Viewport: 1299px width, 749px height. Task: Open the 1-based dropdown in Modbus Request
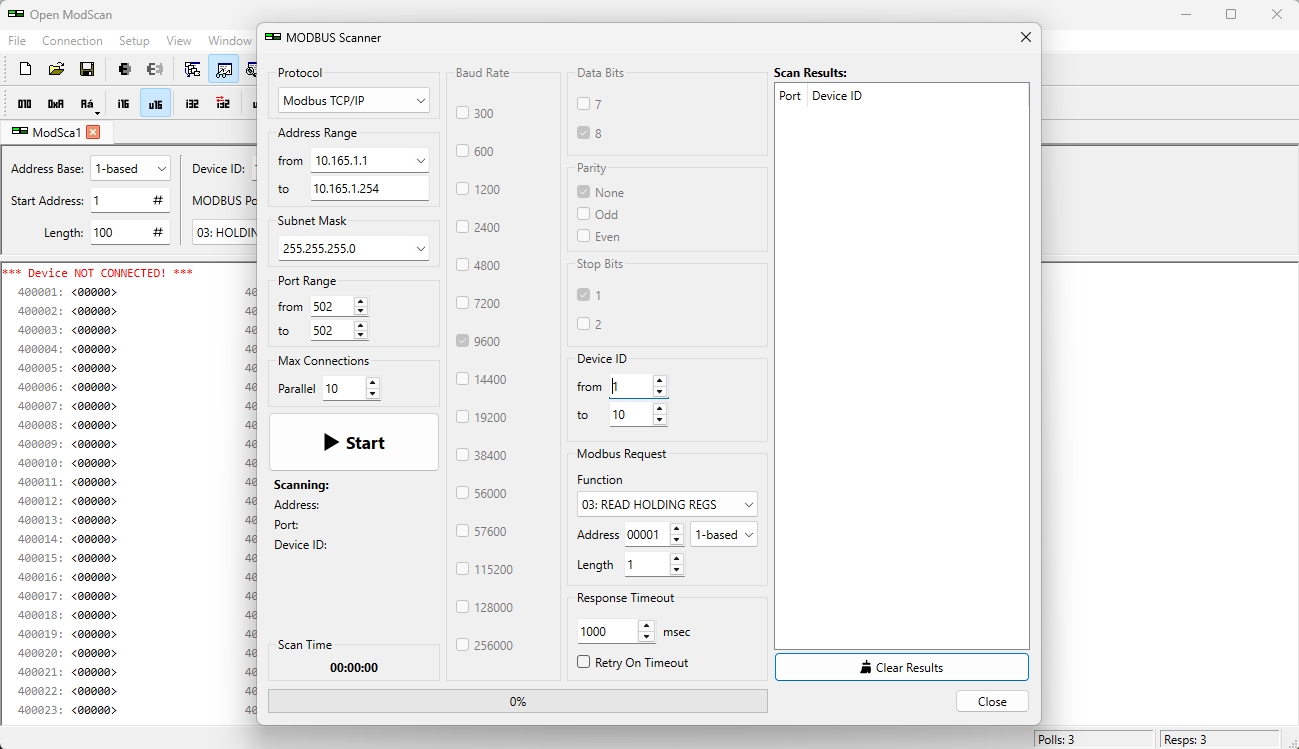724,535
